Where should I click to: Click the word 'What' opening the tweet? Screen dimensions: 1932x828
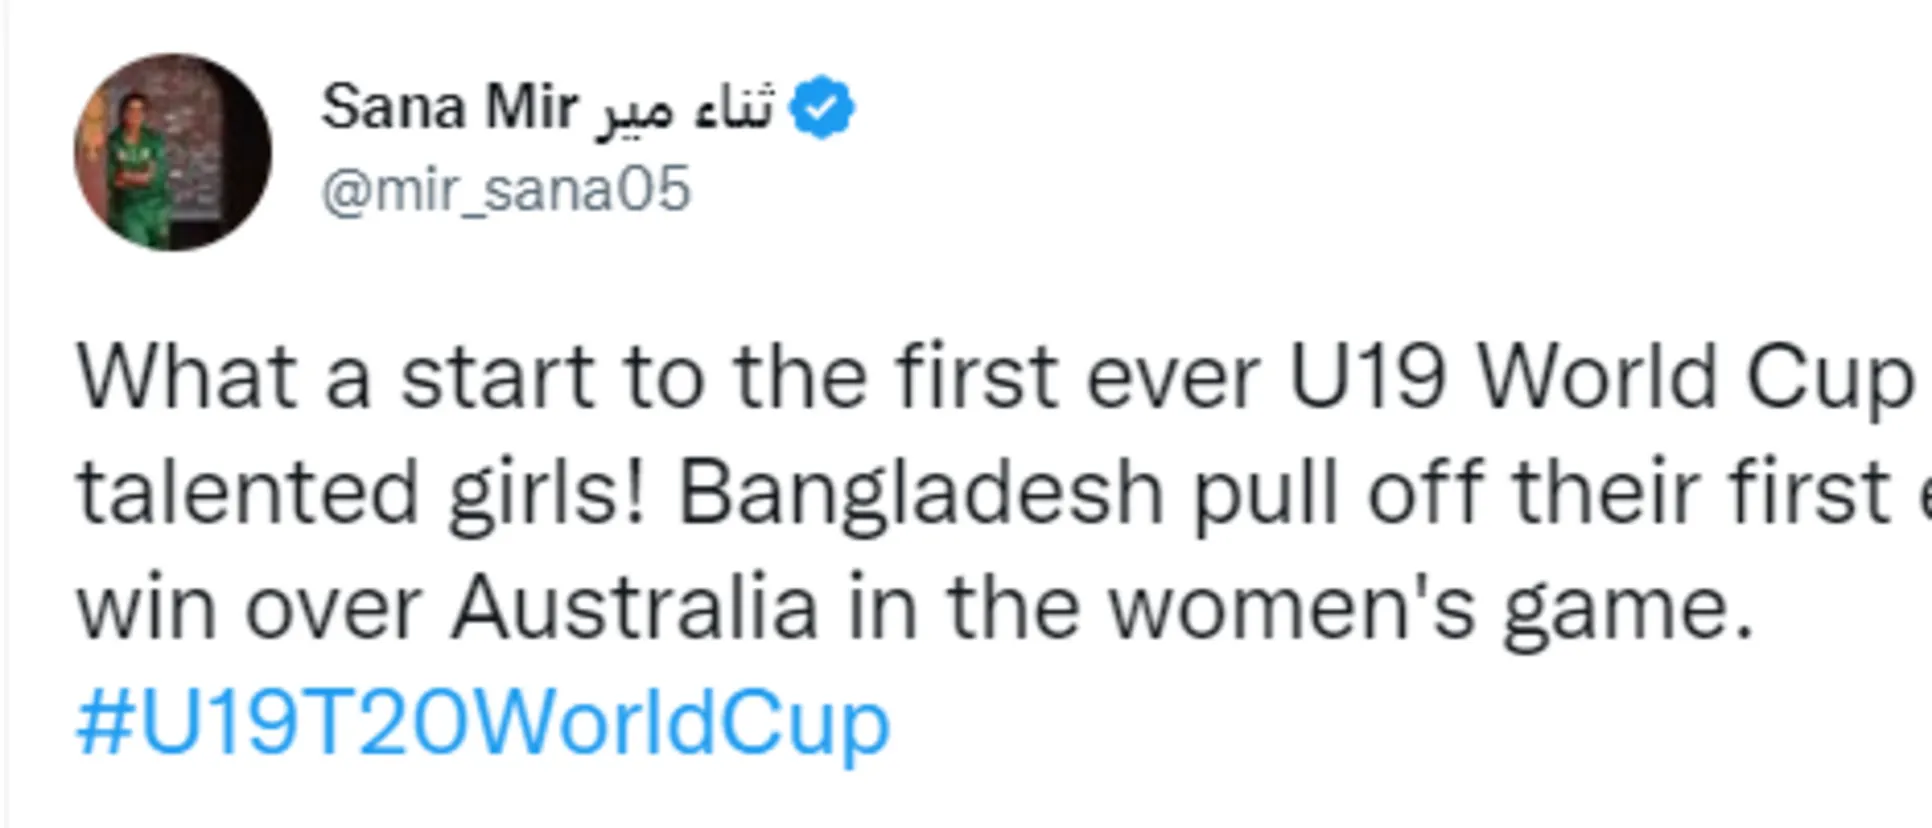coord(187,378)
